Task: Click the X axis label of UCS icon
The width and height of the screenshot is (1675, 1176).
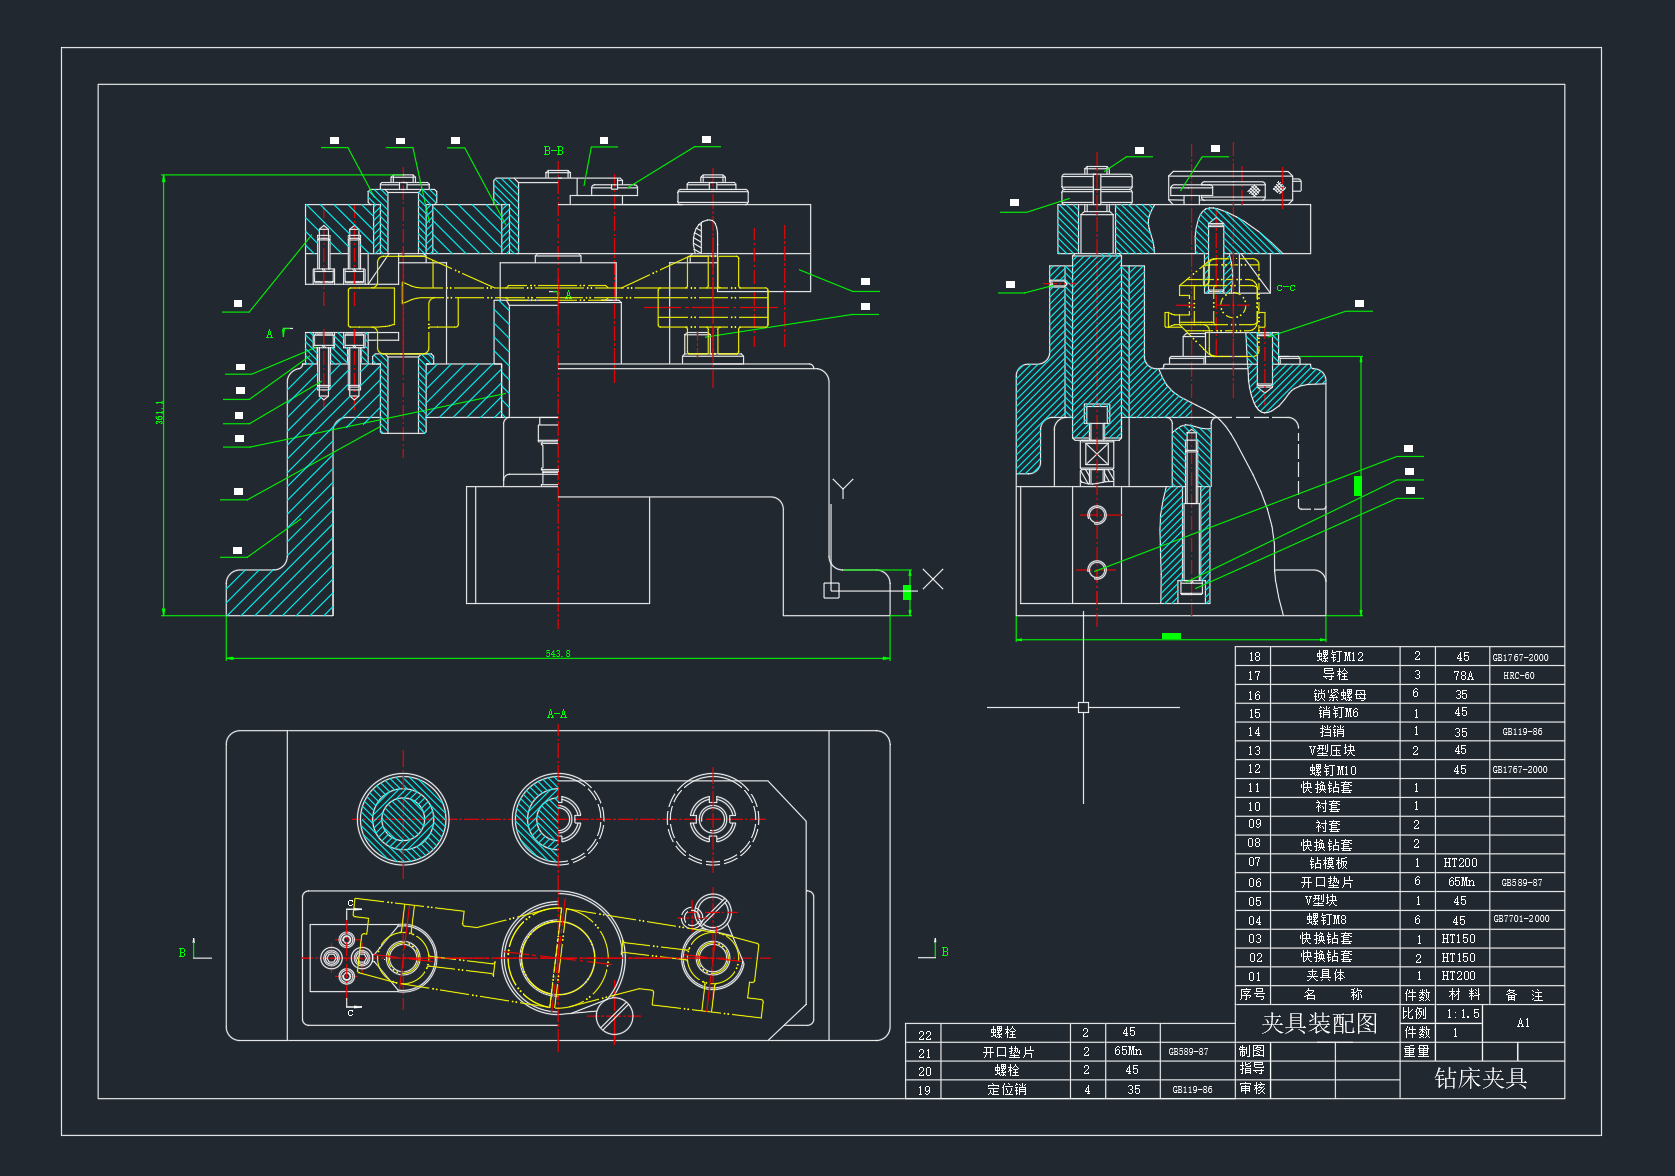Action: click(x=933, y=579)
